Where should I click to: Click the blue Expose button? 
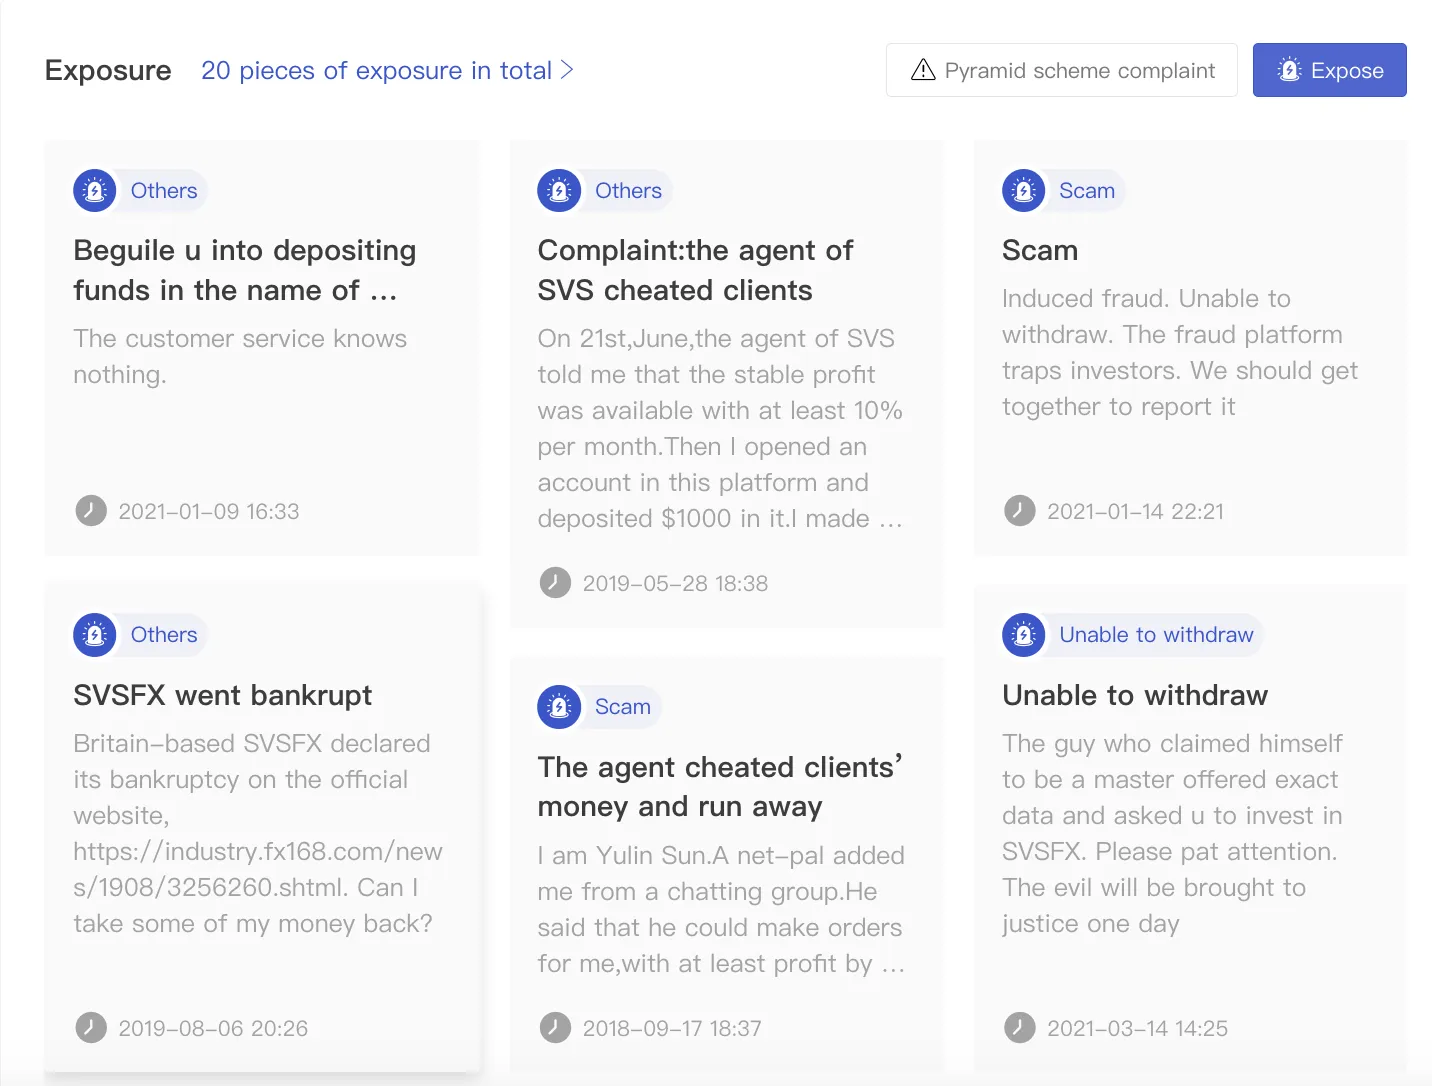[x=1330, y=70]
